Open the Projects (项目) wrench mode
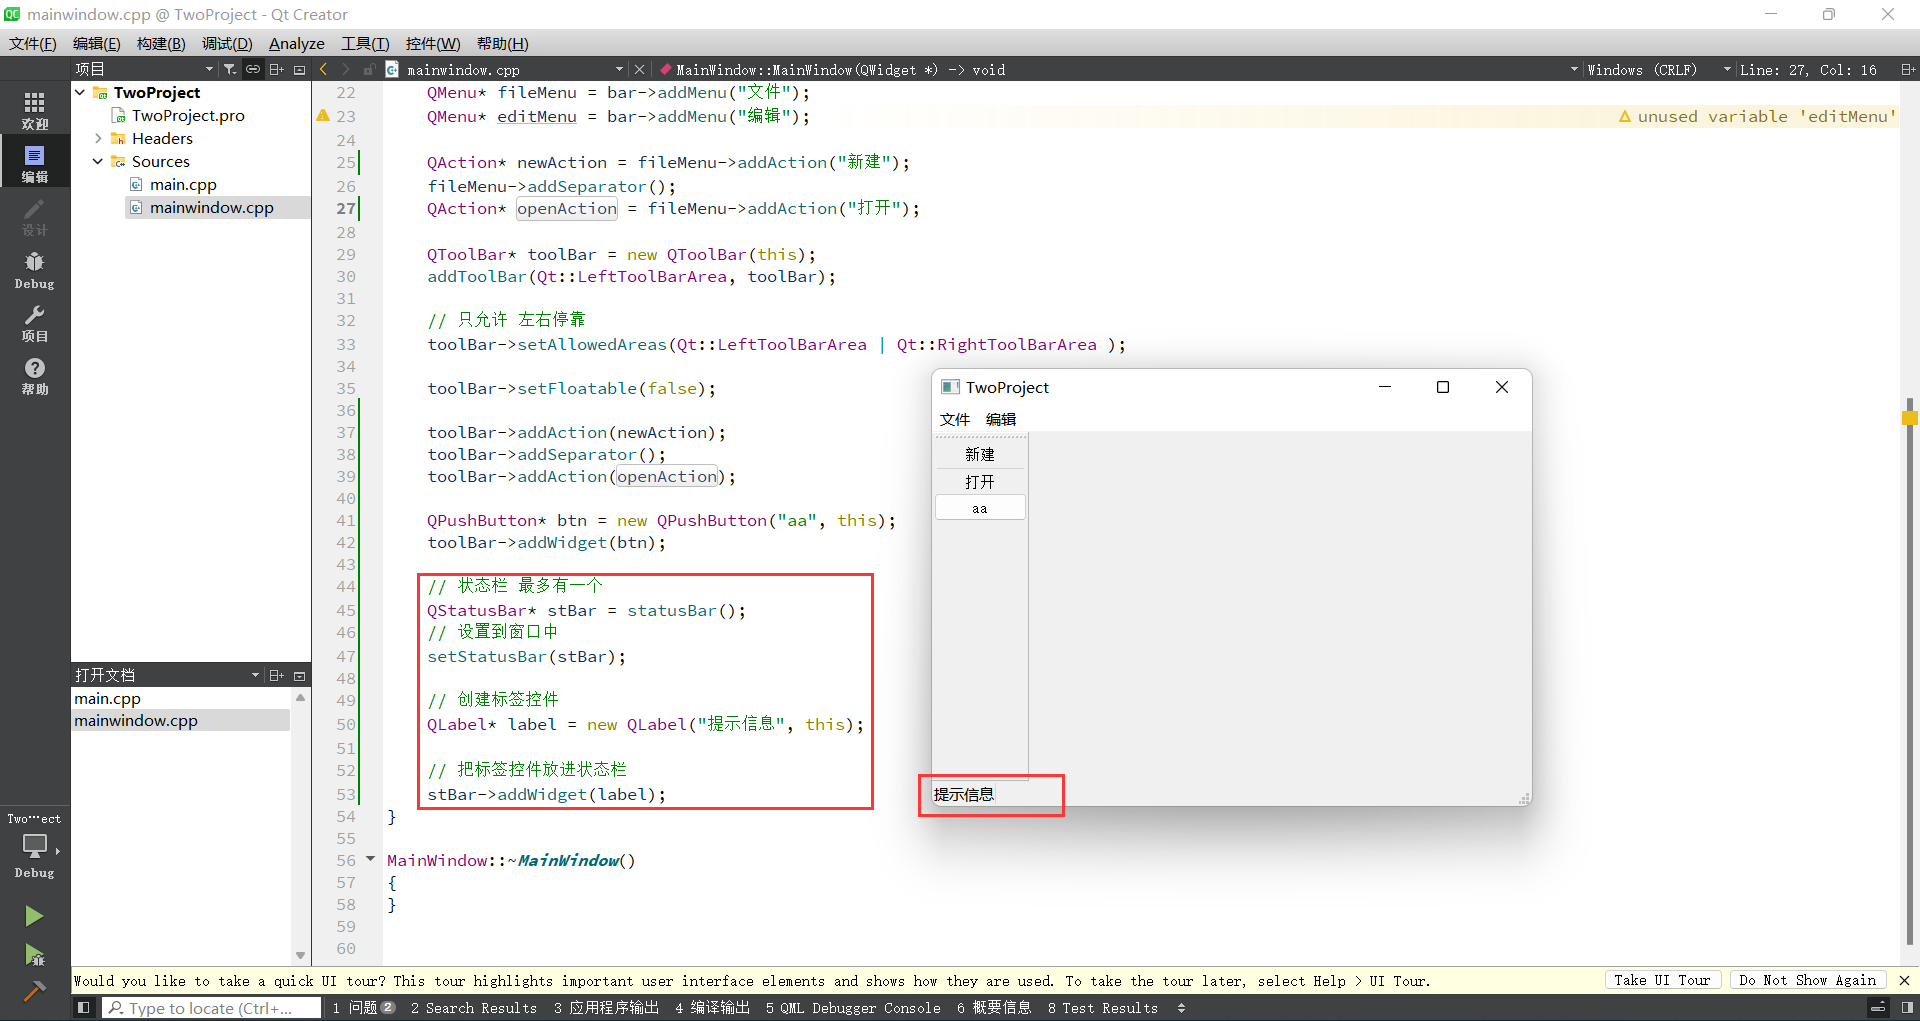 34,323
